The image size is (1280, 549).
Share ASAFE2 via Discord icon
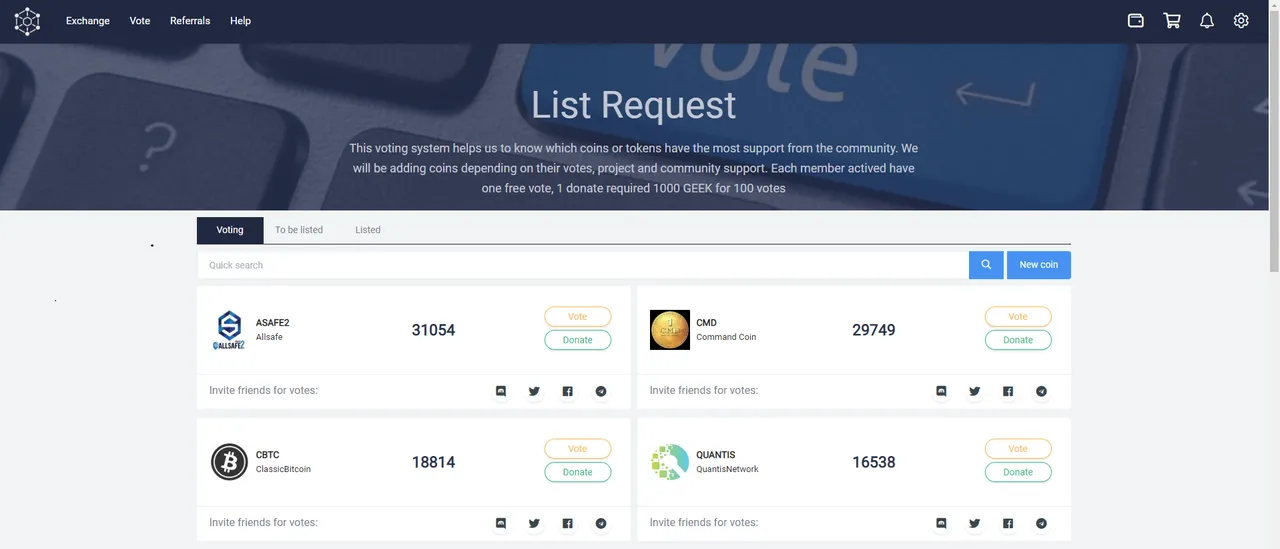[x=501, y=391]
